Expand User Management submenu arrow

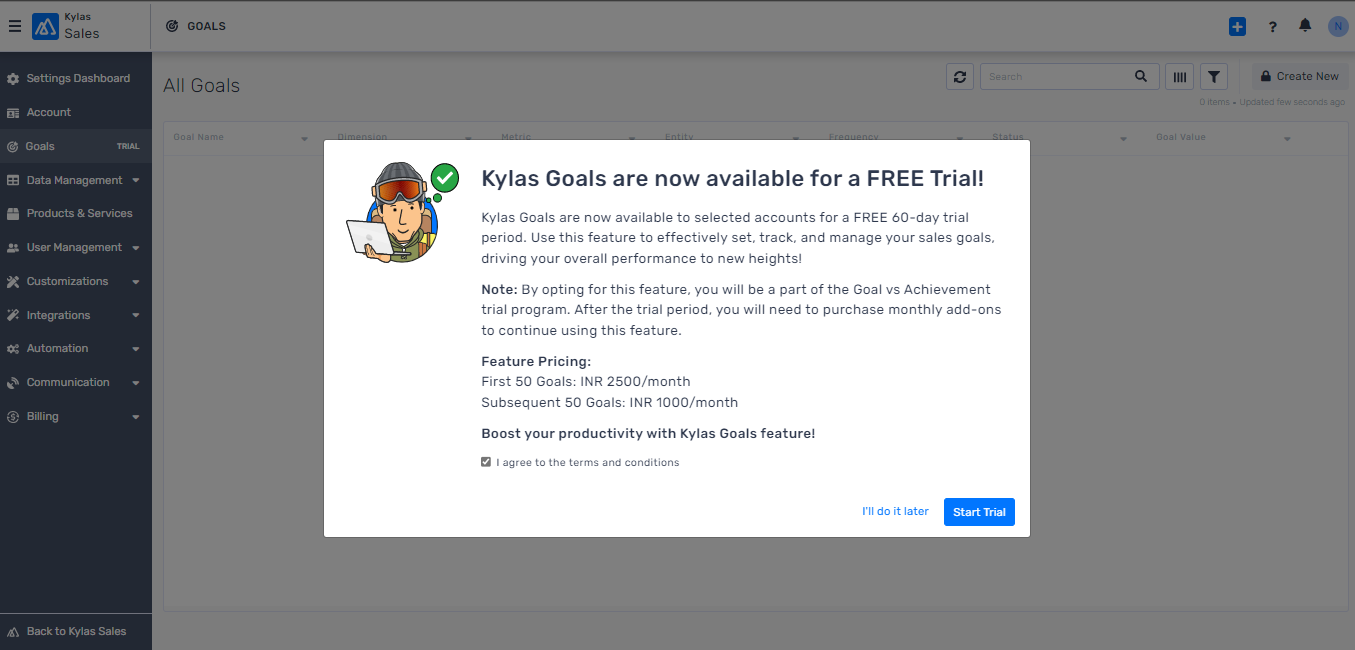(x=136, y=248)
